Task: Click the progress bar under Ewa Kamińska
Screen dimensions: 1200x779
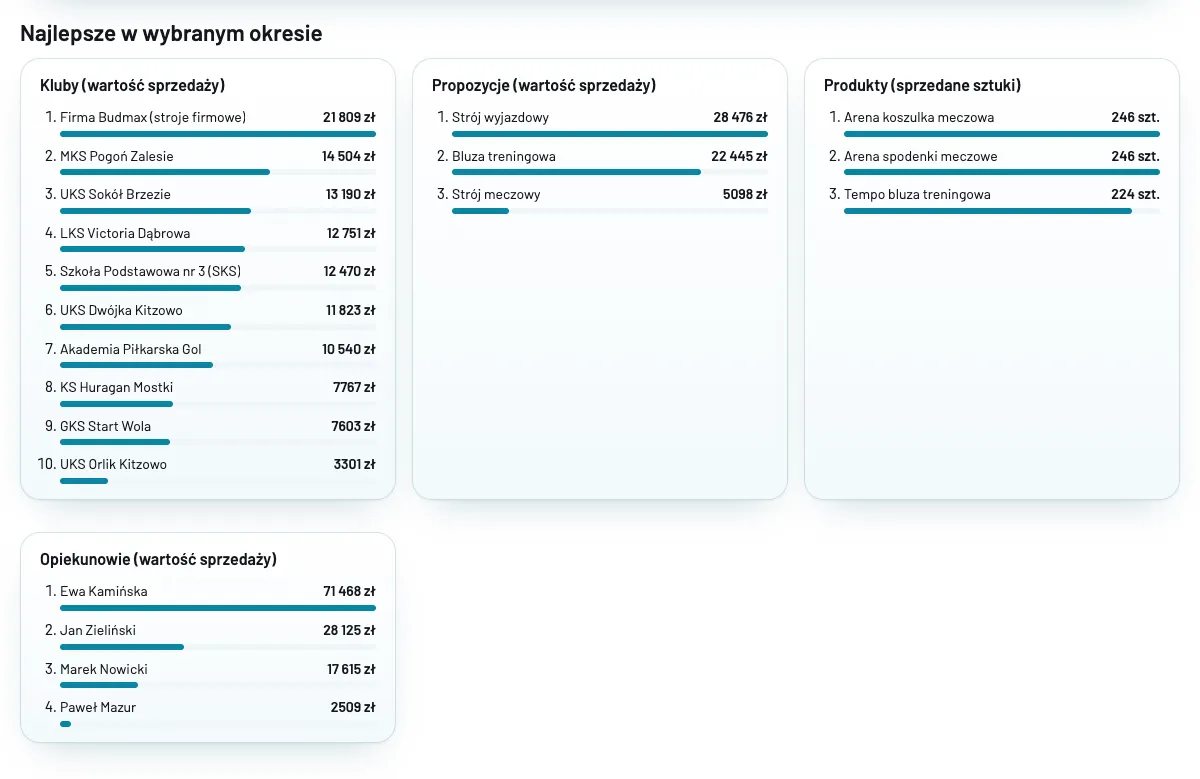Action: (x=218, y=608)
